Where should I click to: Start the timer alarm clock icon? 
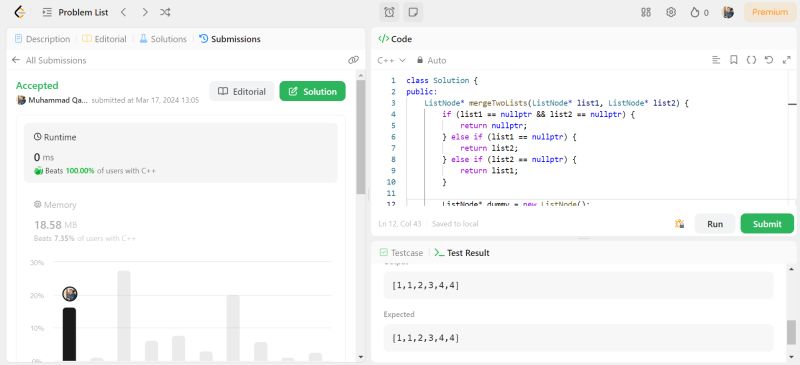tap(389, 12)
